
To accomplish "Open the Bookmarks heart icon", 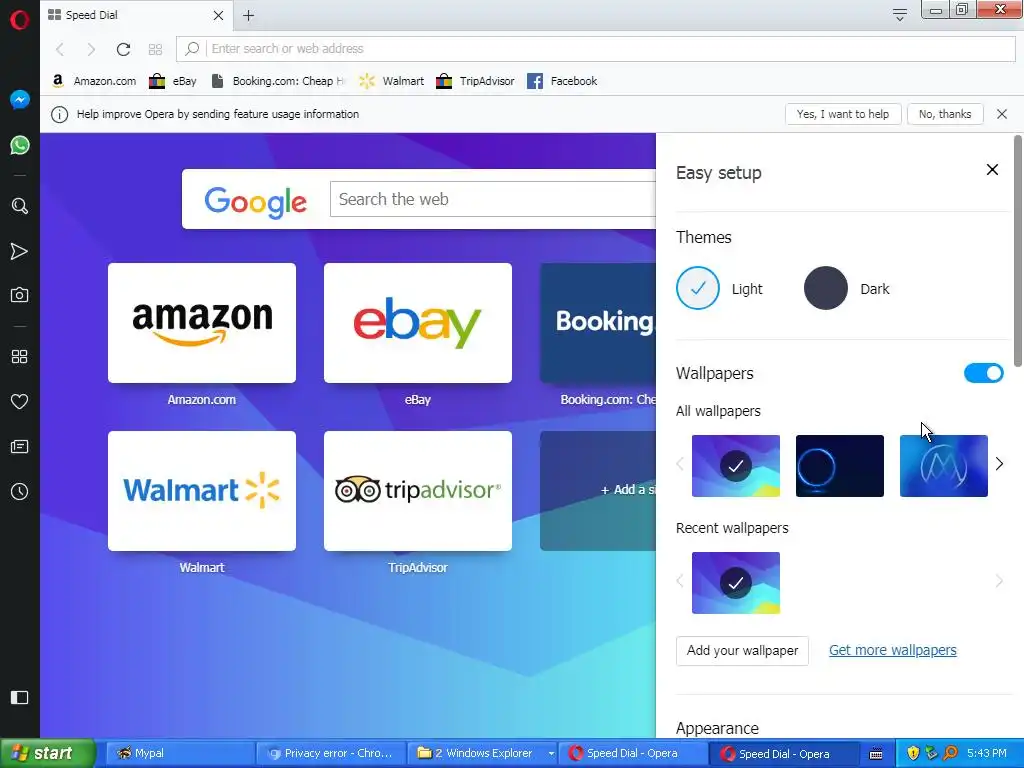I will (x=20, y=402).
